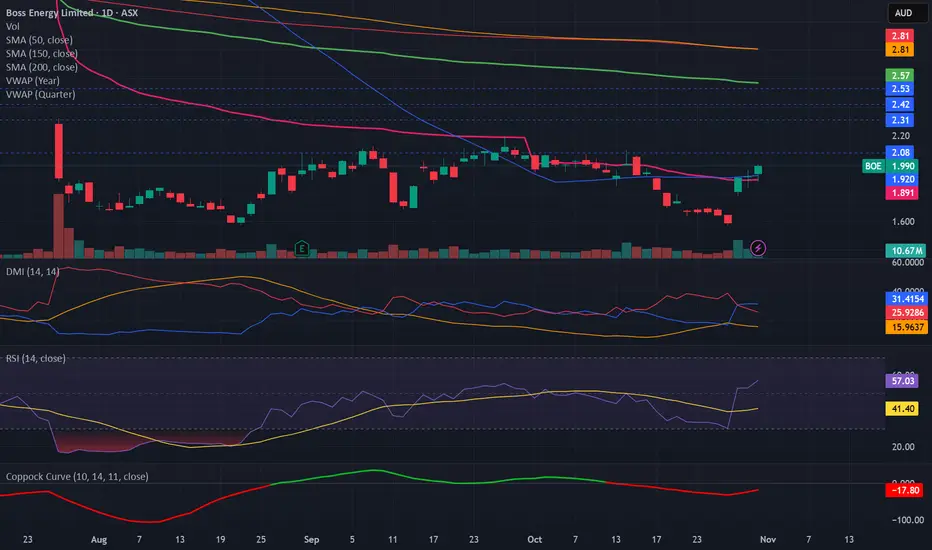Select the Coppock Curve indicator legend
Image resolution: width=932 pixels, height=550 pixels.
click(x=77, y=476)
